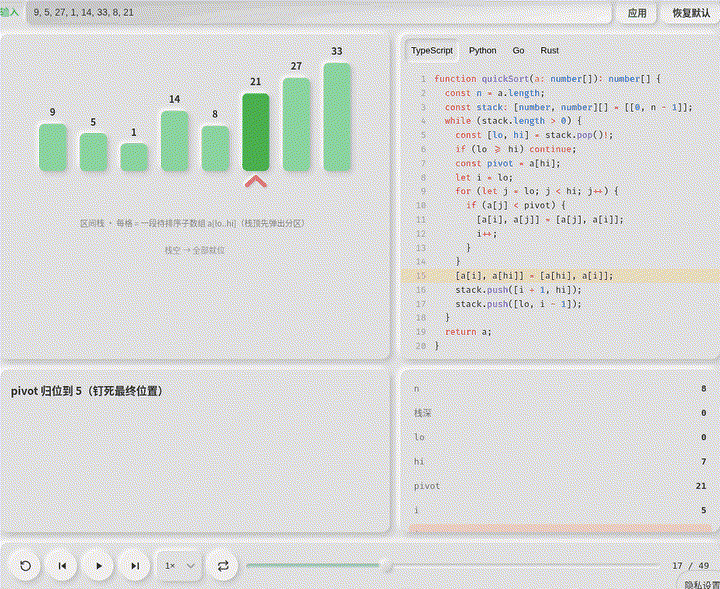Image resolution: width=720 pixels, height=589 pixels.
Task: Click the i variable row showing 5
Action: tap(560, 510)
